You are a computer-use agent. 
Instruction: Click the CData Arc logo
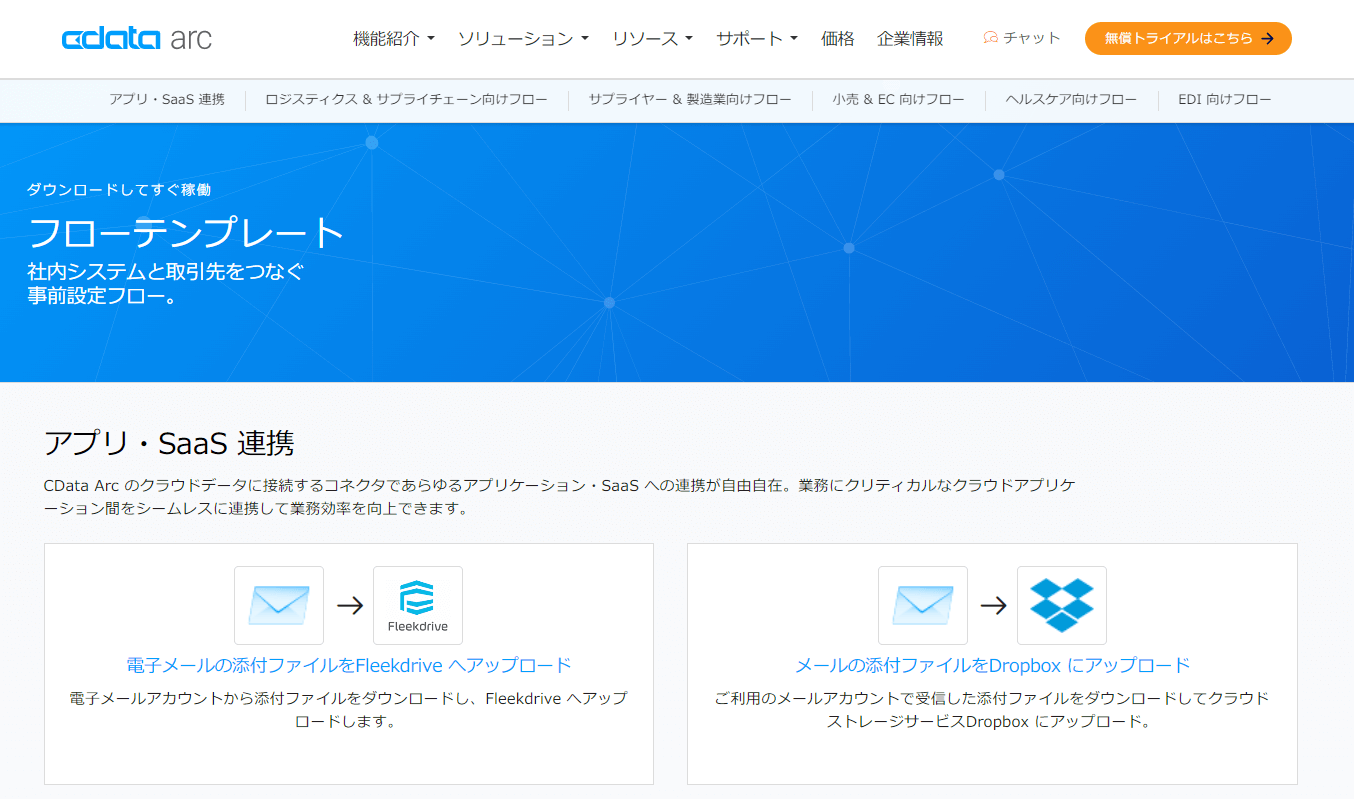(x=136, y=38)
